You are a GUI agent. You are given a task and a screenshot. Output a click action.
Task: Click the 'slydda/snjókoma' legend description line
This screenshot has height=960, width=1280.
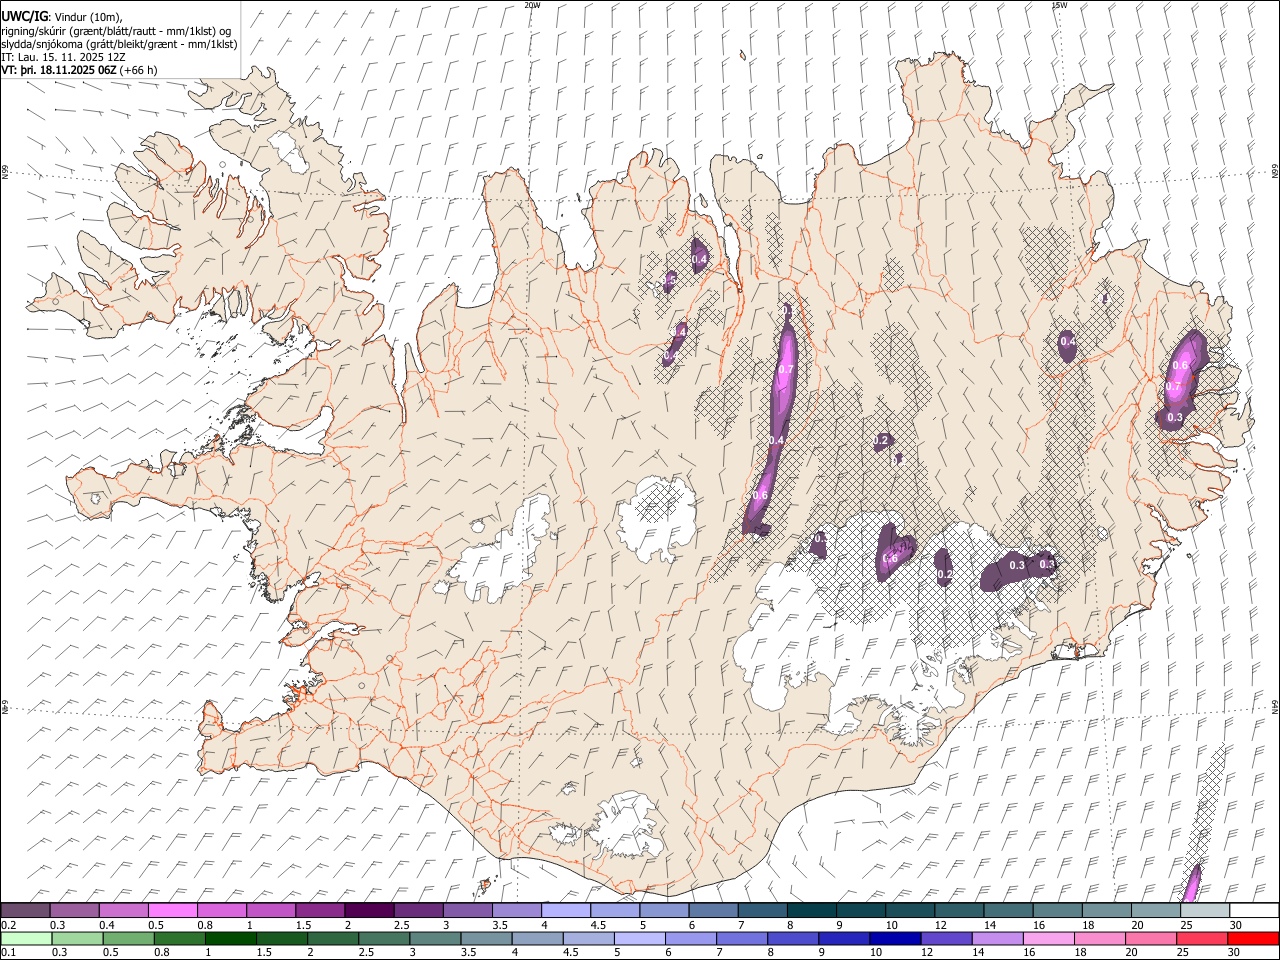coord(119,44)
